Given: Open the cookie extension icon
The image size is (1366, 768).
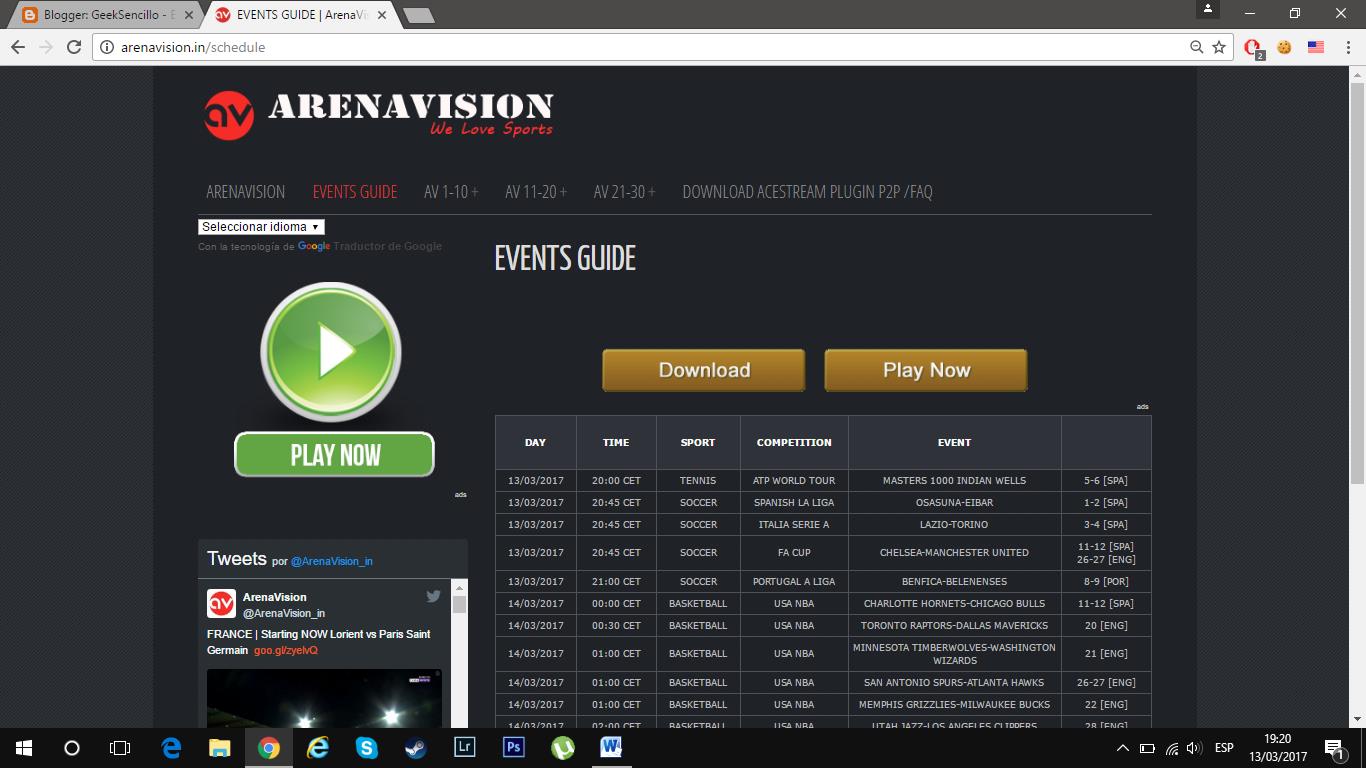Looking at the screenshot, I should click(1284, 47).
